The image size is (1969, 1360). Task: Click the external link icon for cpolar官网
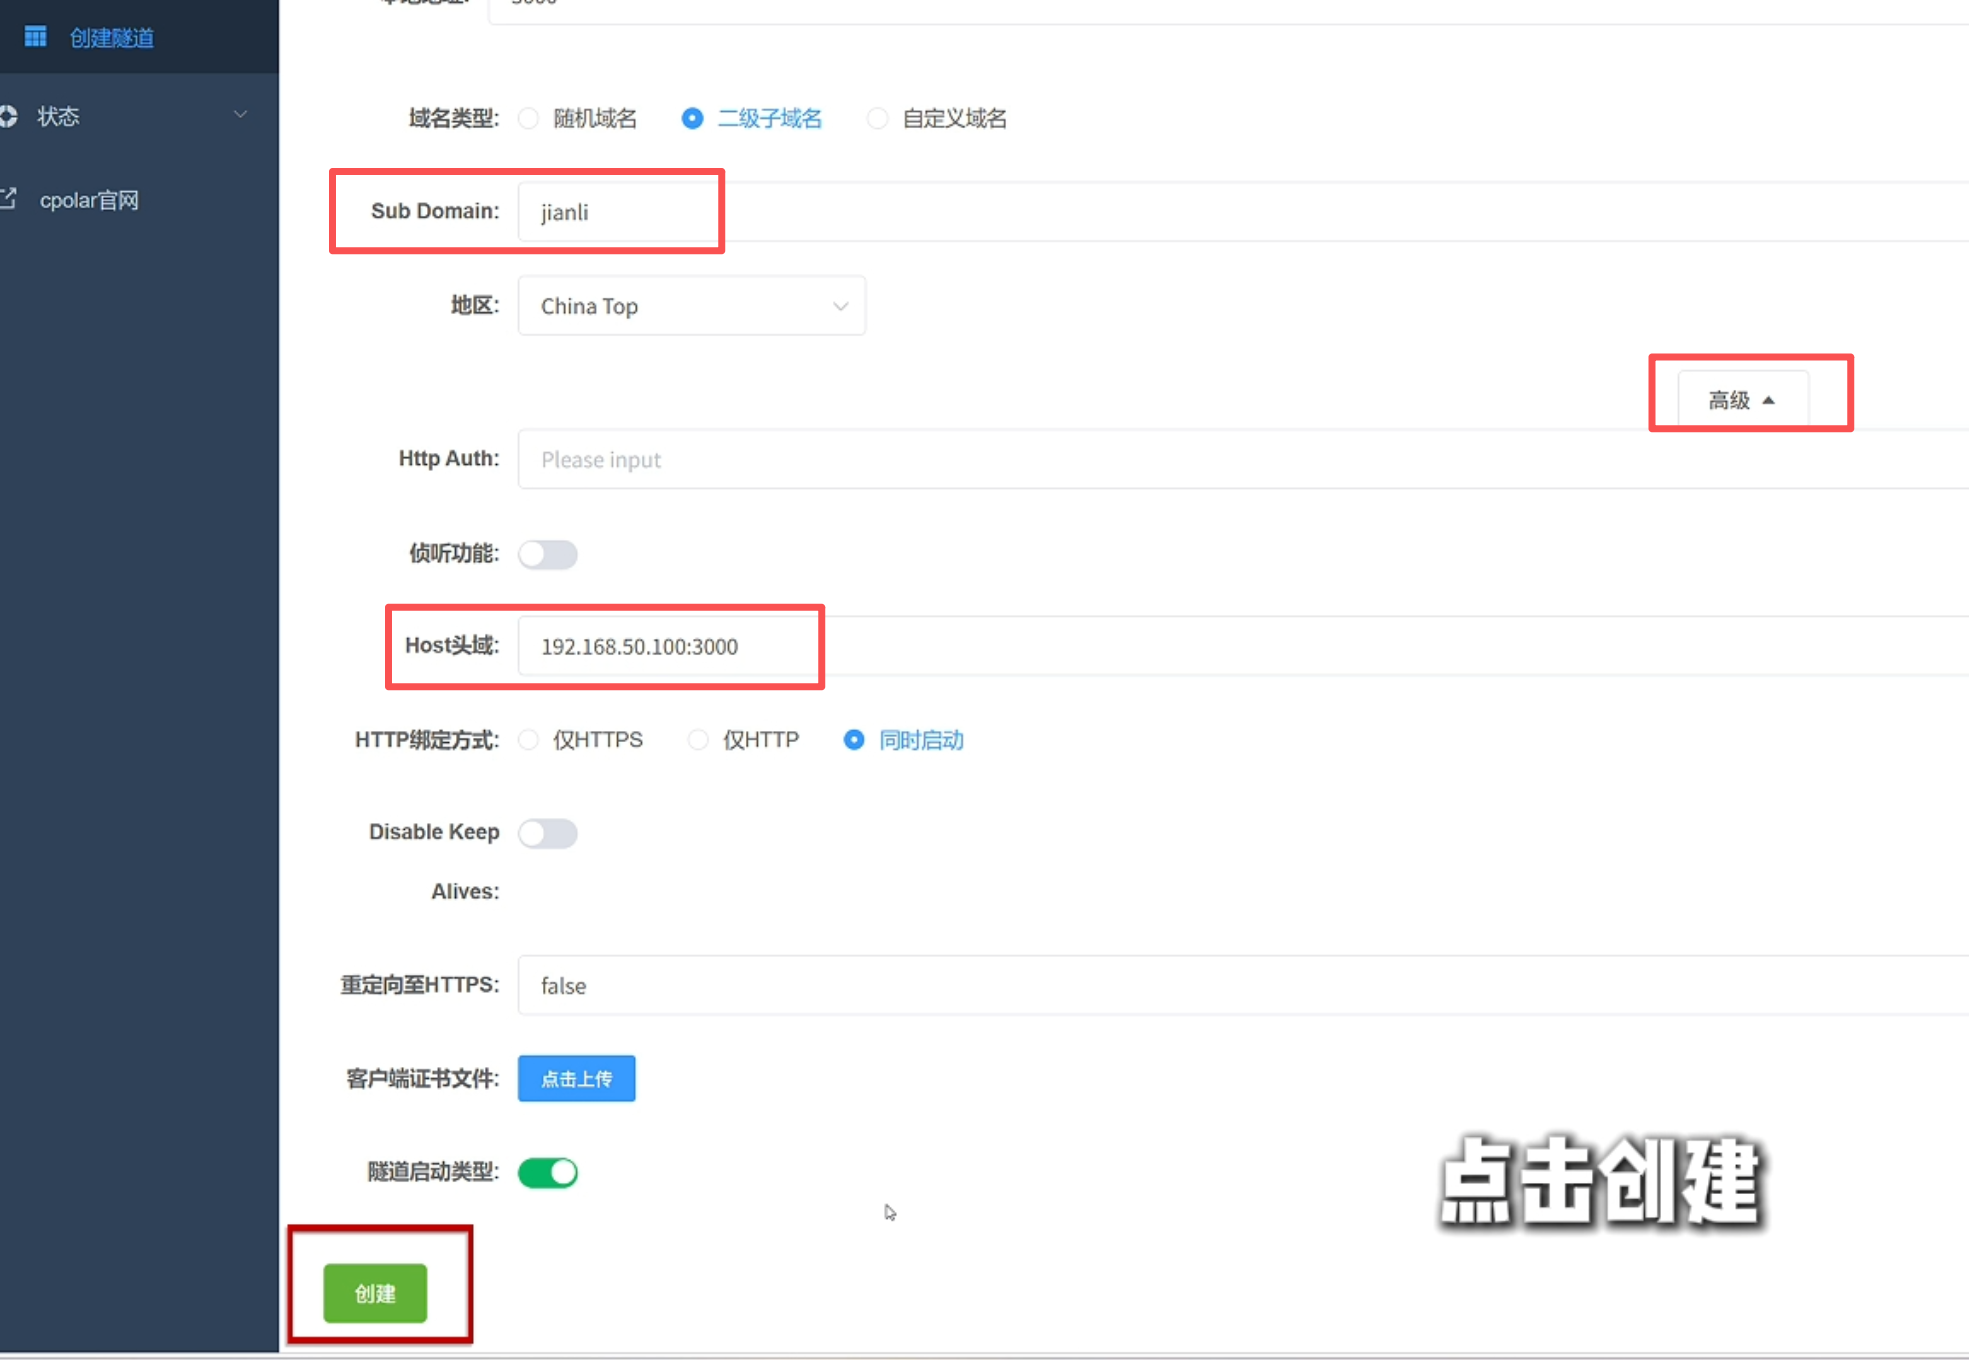click(9, 199)
